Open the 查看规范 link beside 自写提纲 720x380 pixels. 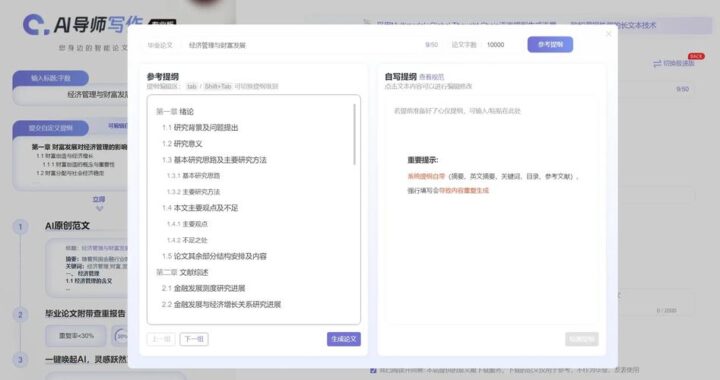click(x=432, y=77)
